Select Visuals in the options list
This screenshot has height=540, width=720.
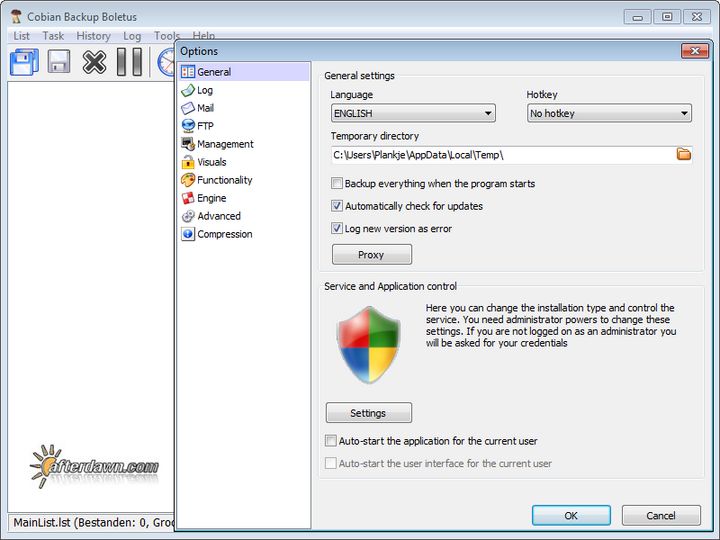pos(244,162)
